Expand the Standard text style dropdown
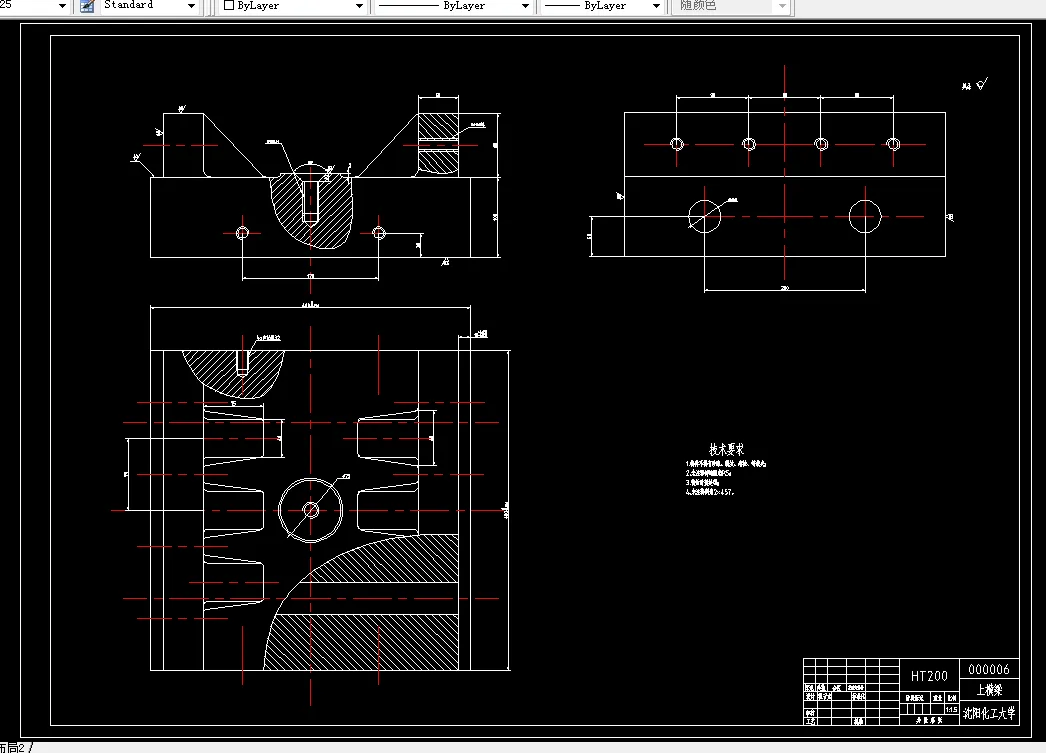This screenshot has width=1046, height=753. click(191, 6)
